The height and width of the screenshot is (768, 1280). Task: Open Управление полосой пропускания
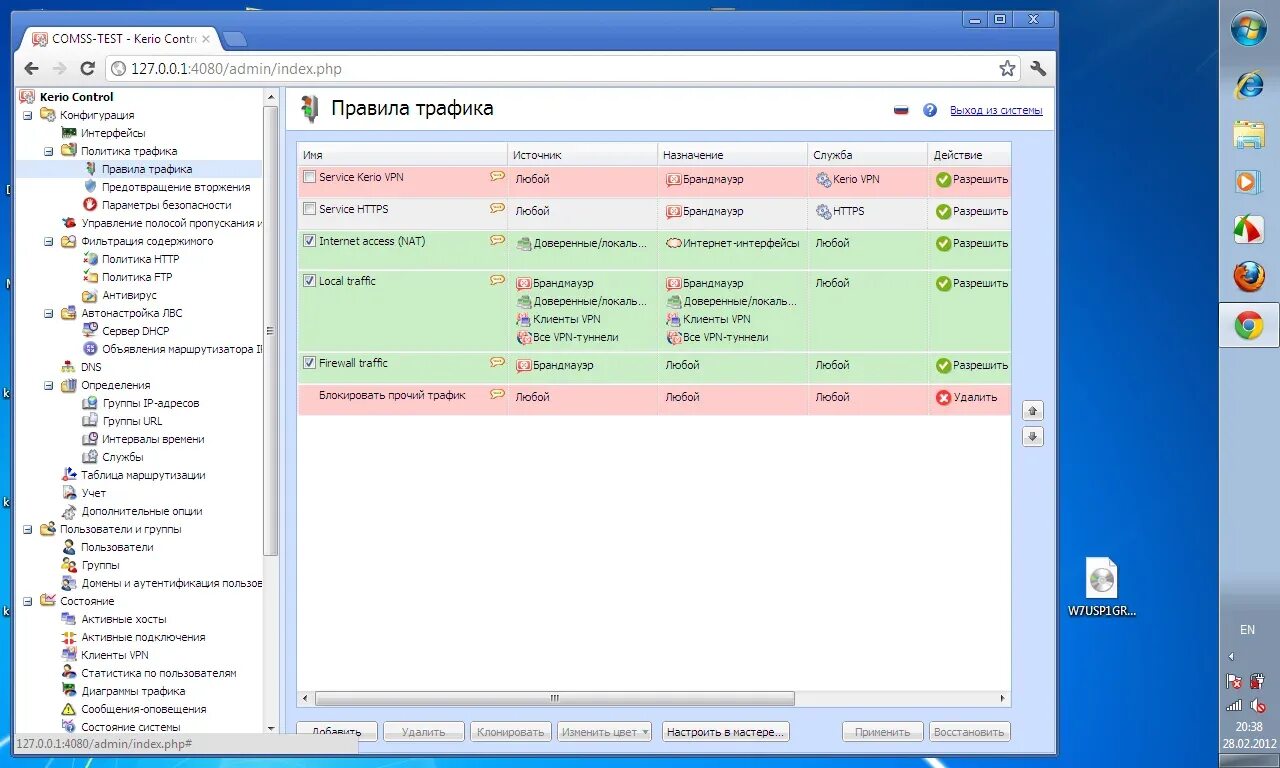coord(171,223)
